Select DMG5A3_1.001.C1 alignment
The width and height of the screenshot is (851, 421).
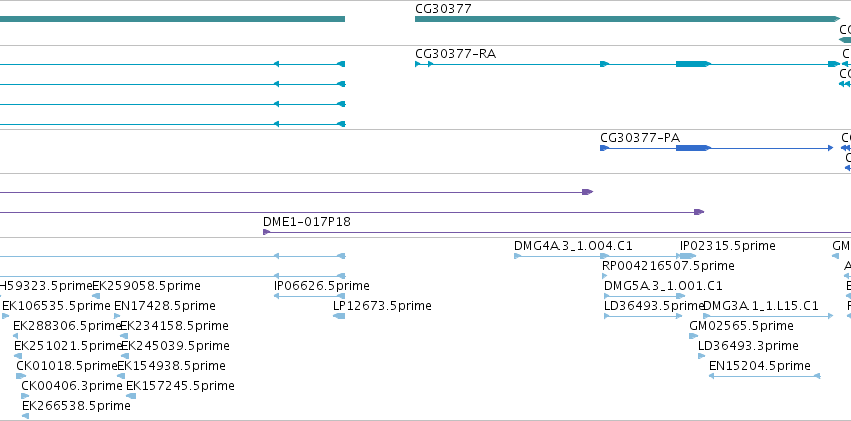tap(644, 296)
